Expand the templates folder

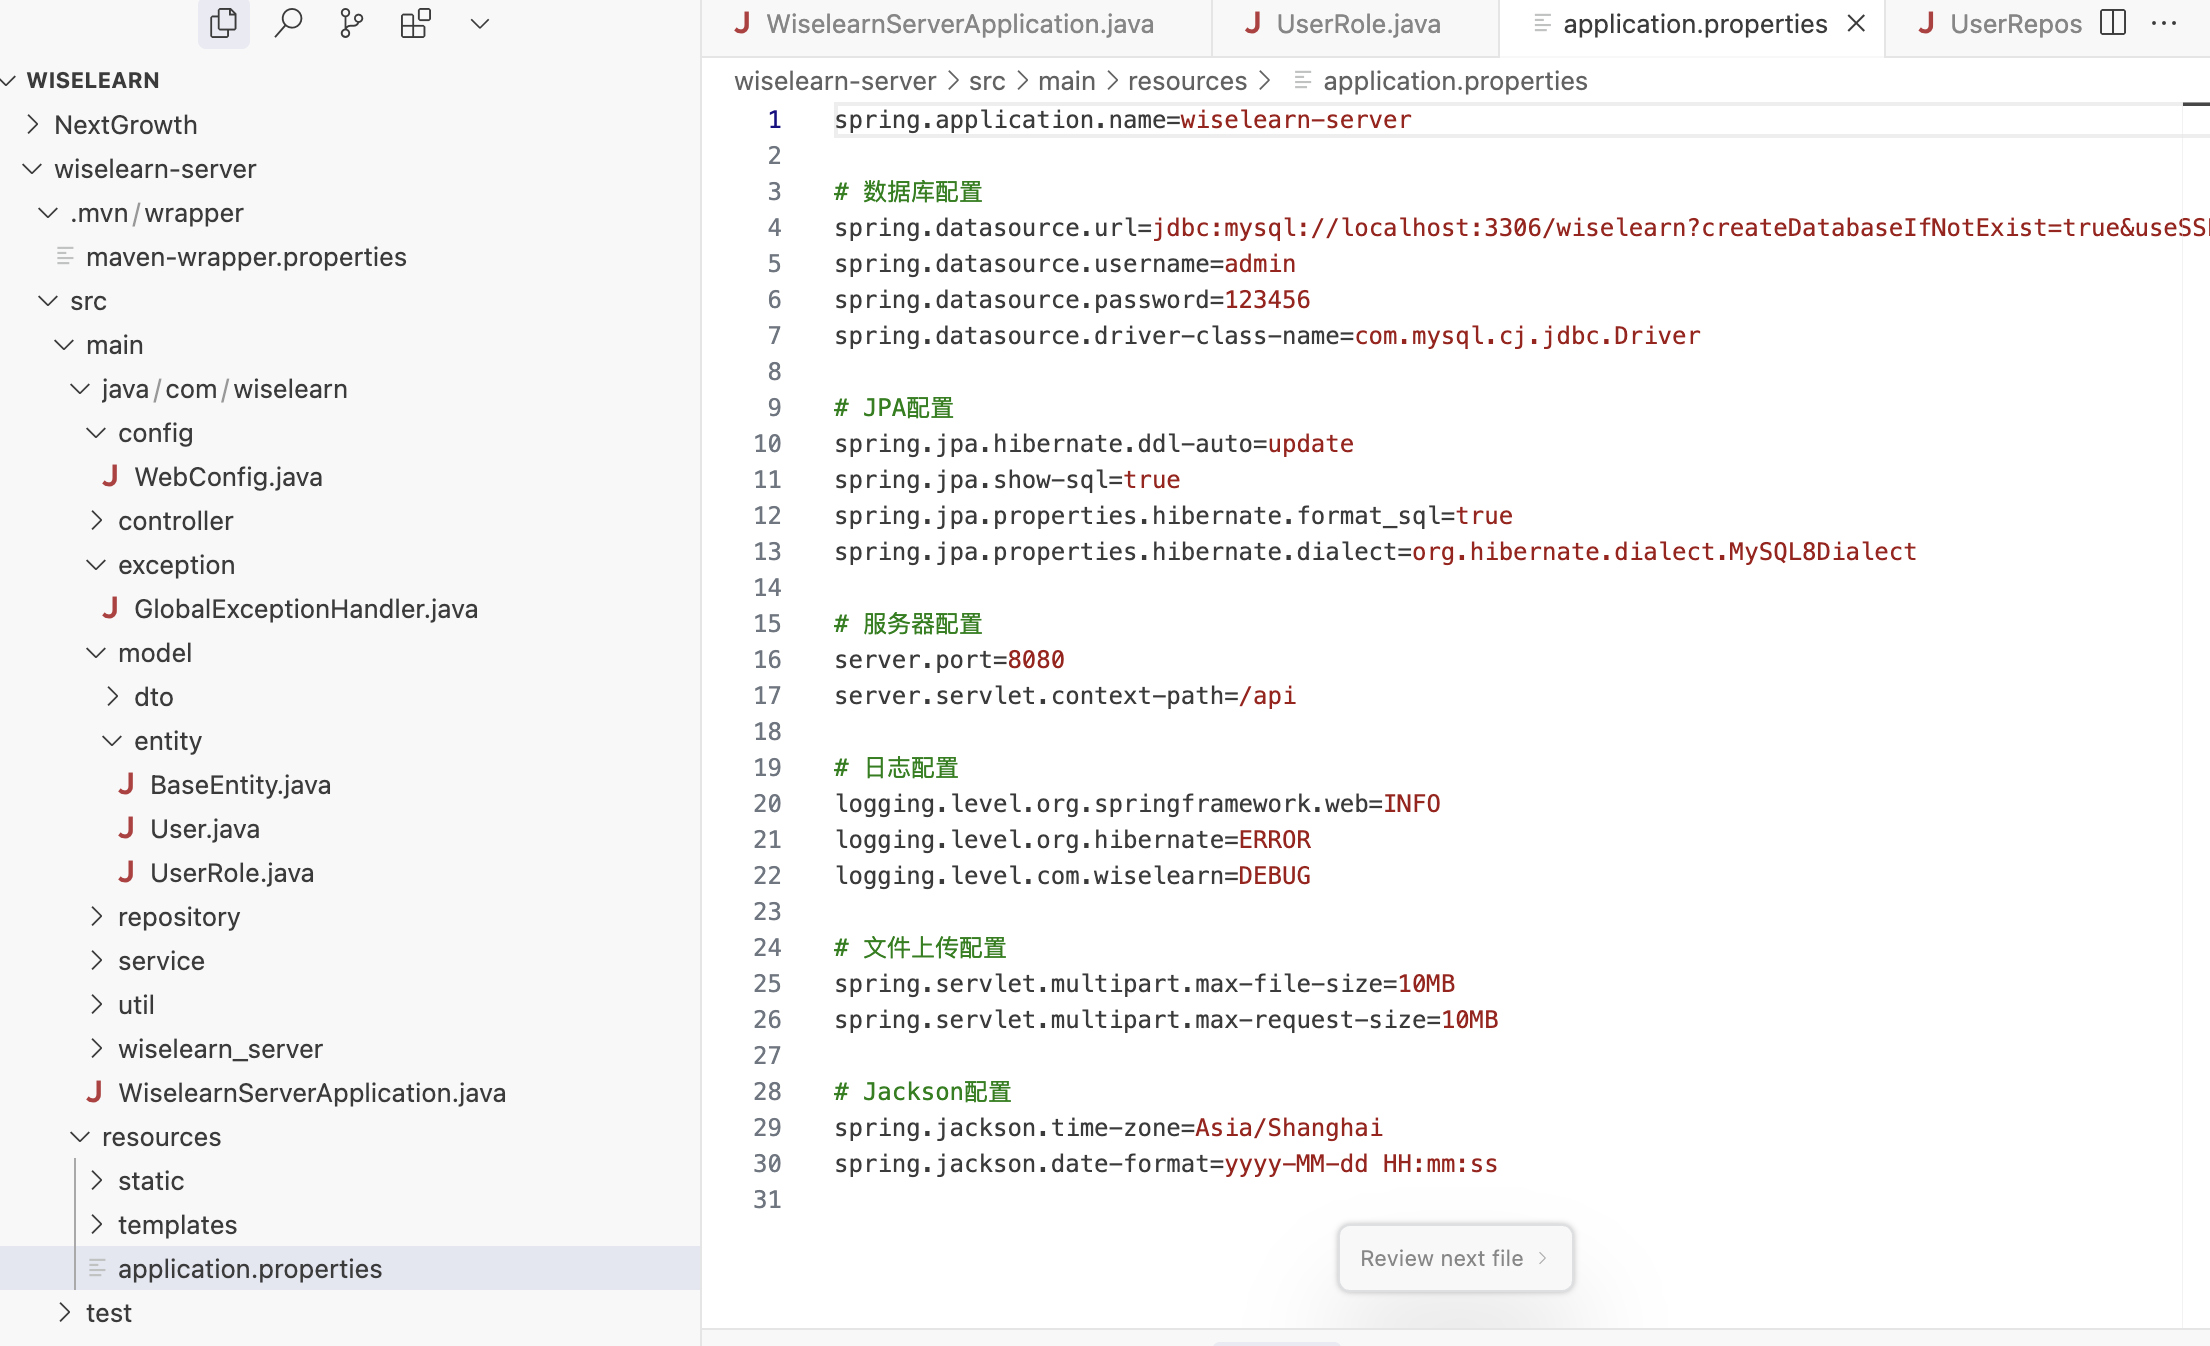350,1225
